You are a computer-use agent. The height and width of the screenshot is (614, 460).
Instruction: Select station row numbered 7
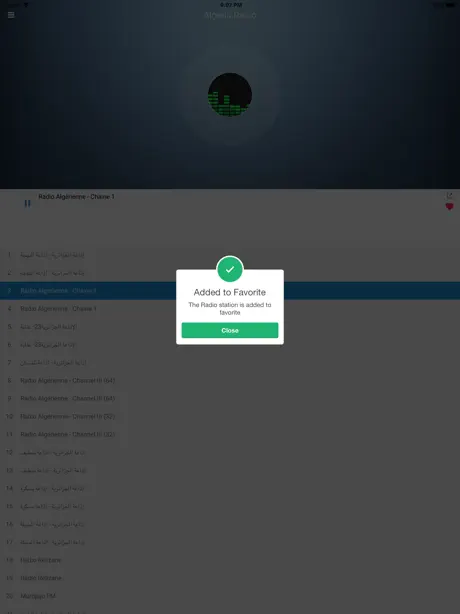[x=230, y=363]
